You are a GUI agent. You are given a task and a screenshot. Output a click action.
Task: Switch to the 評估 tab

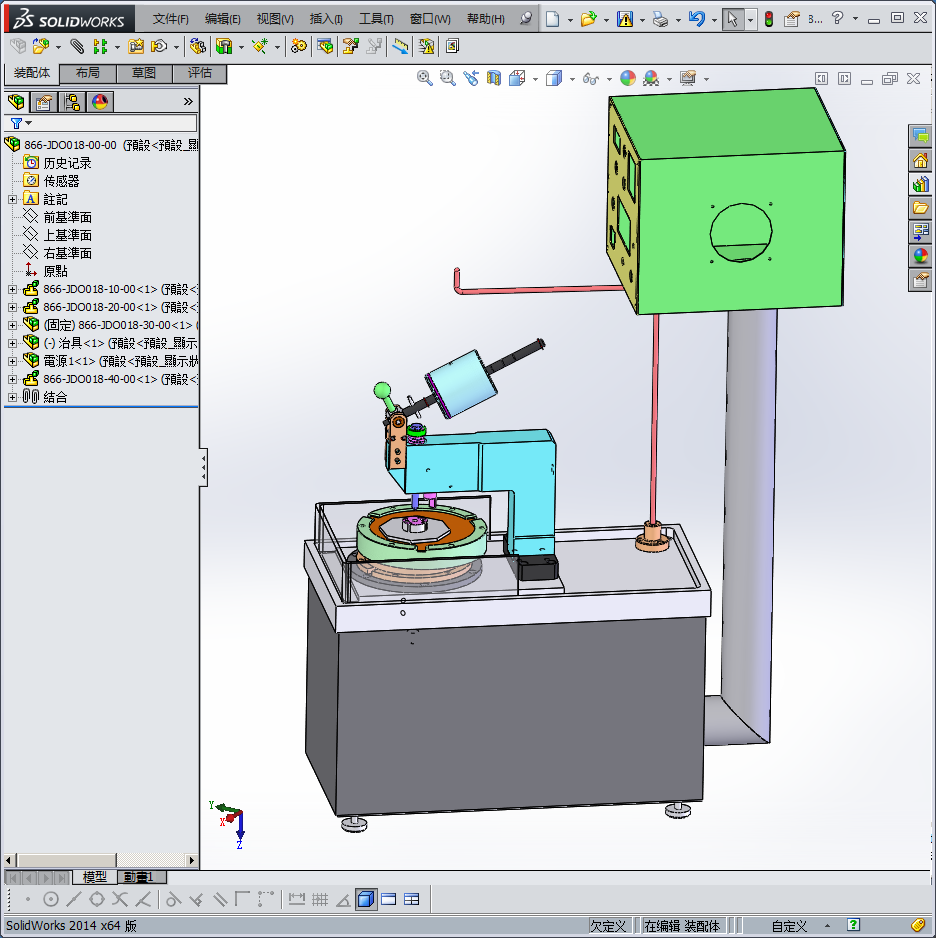tap(200, 73)
